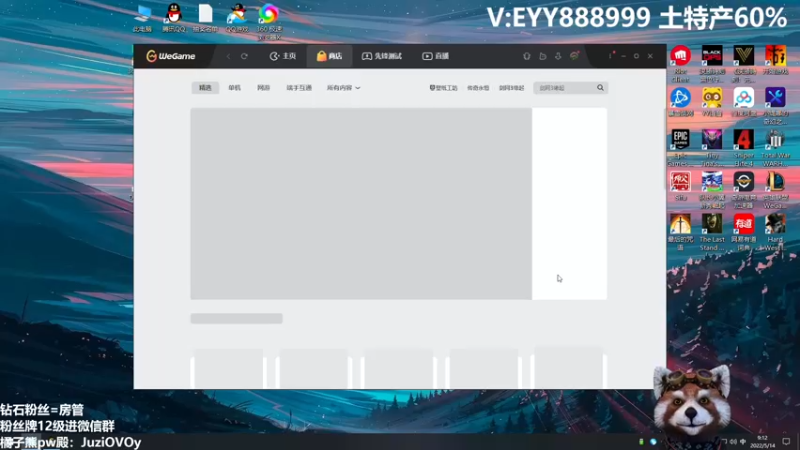Select the 精选 featured filter
This screenshot has width=800, height=450.
[x=205, y=88]
